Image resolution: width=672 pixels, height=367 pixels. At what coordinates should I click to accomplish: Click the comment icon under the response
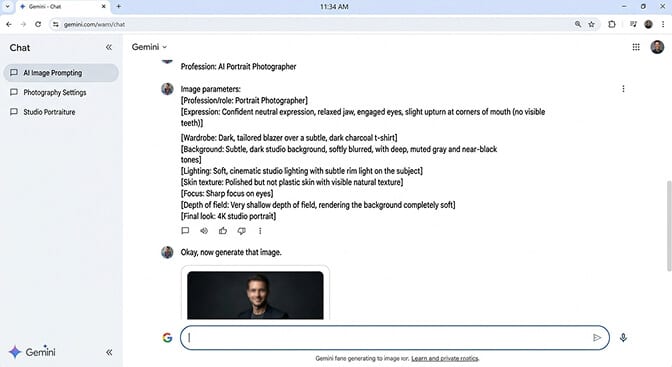pos(185,231)
